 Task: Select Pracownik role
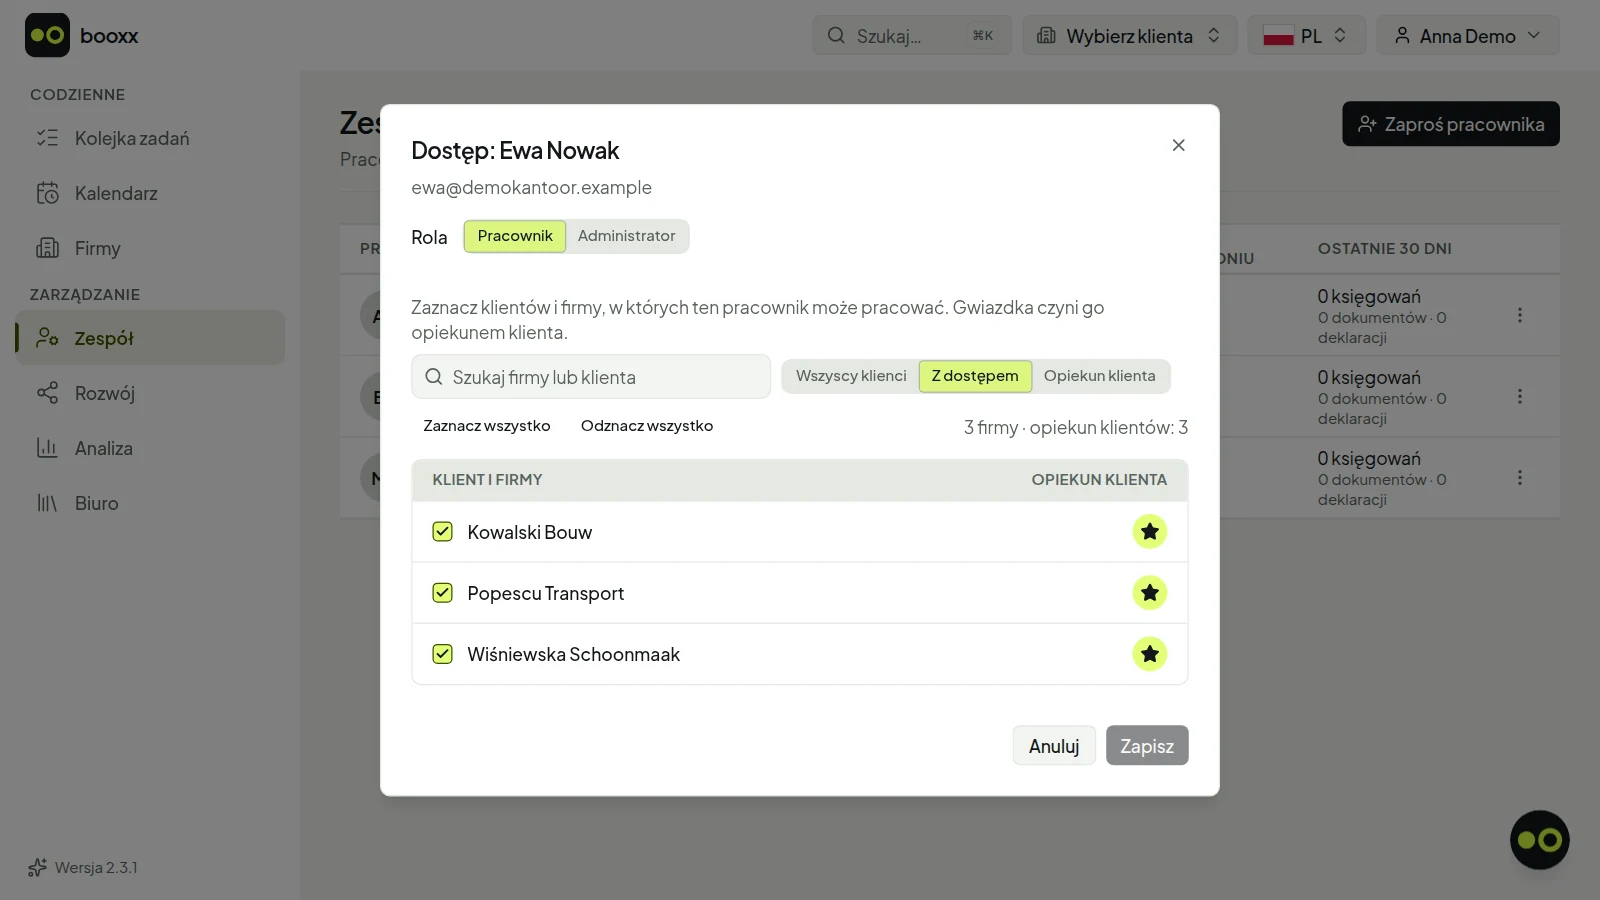click(515, 236)
